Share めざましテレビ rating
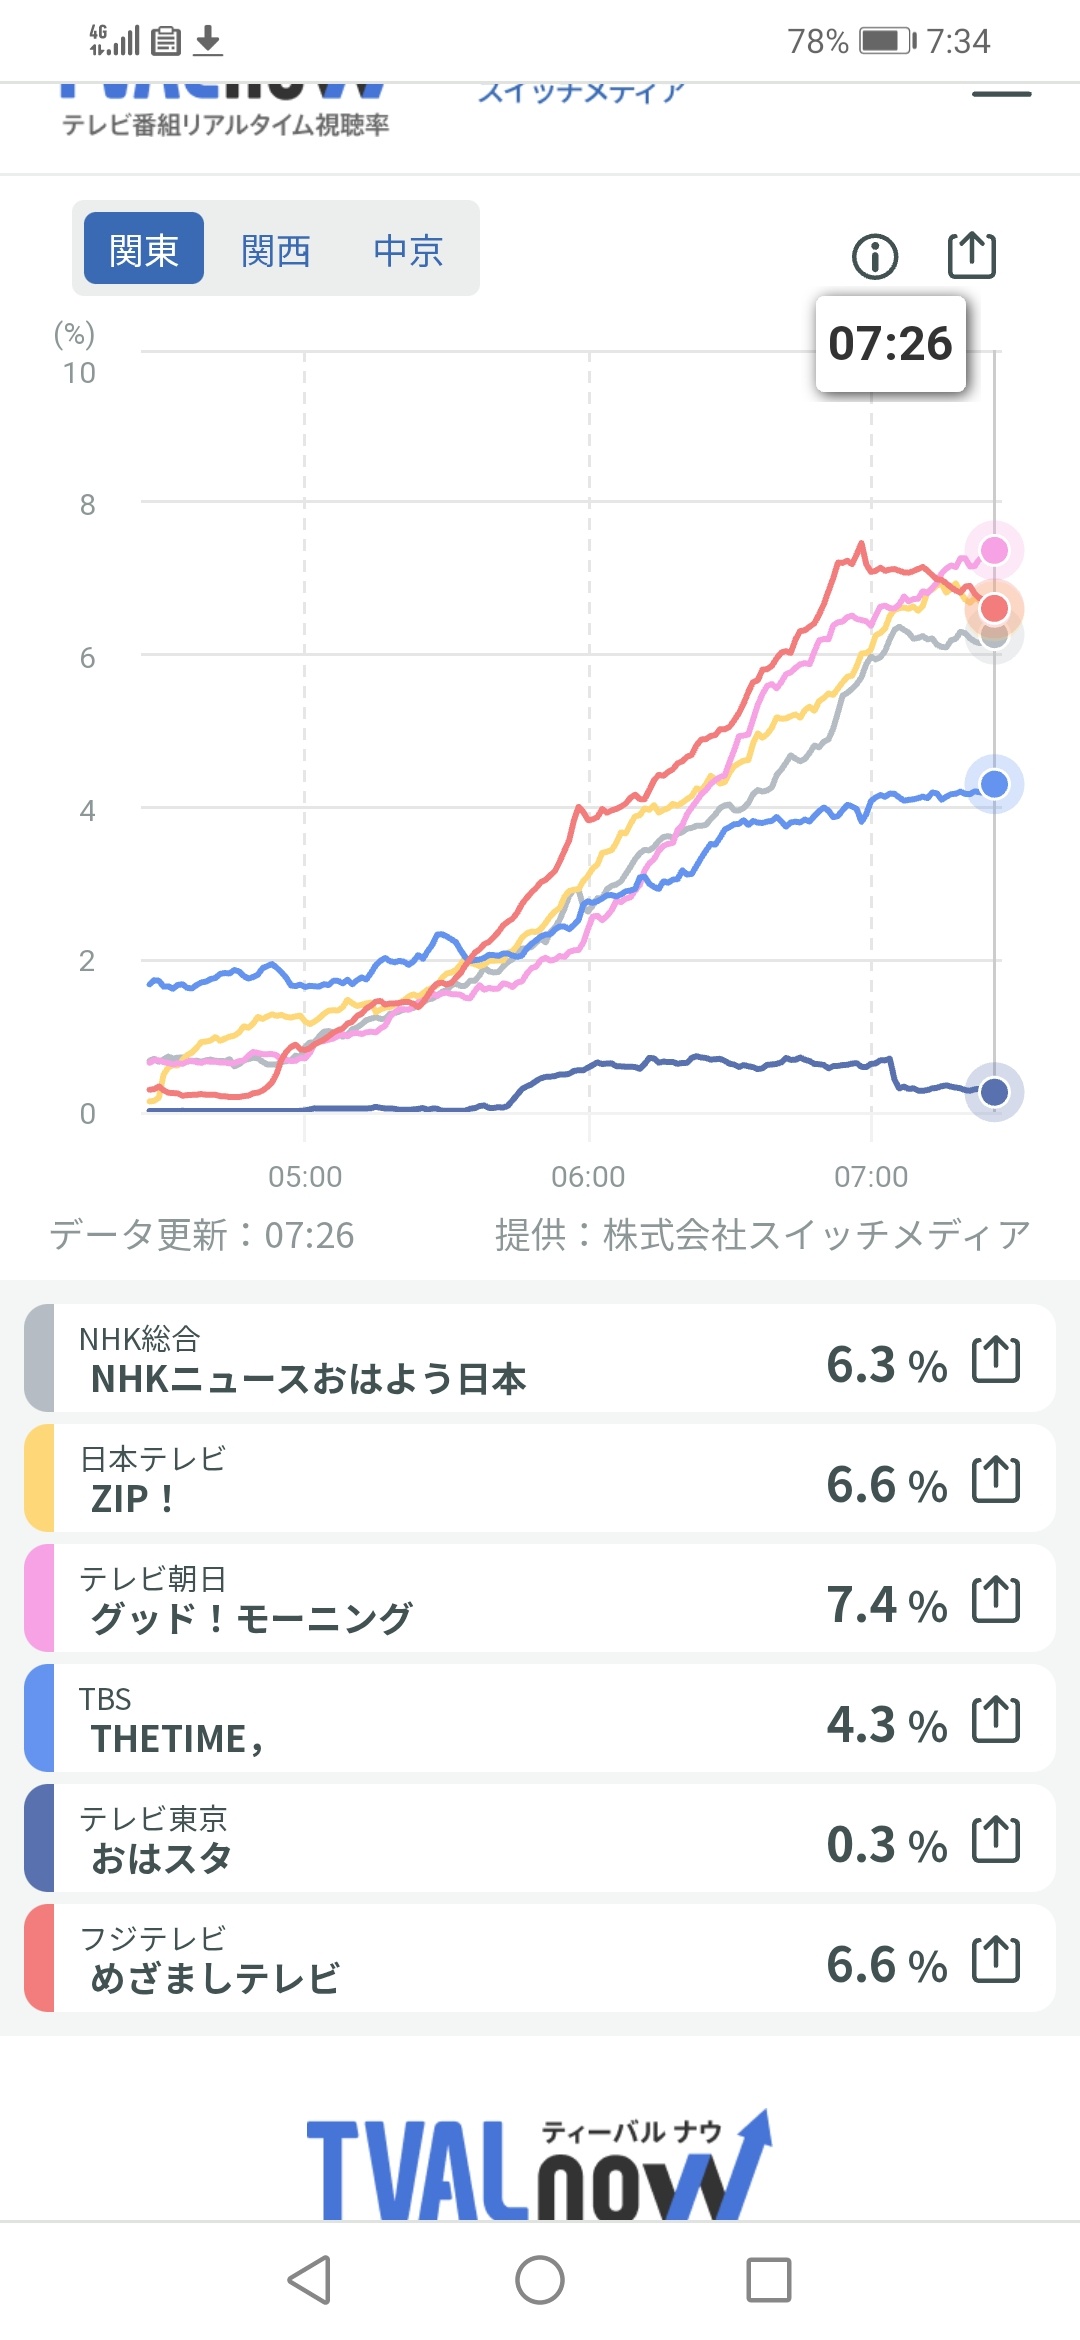1080x2340 pixels. pyautogui.click(x=996, y=1959)
